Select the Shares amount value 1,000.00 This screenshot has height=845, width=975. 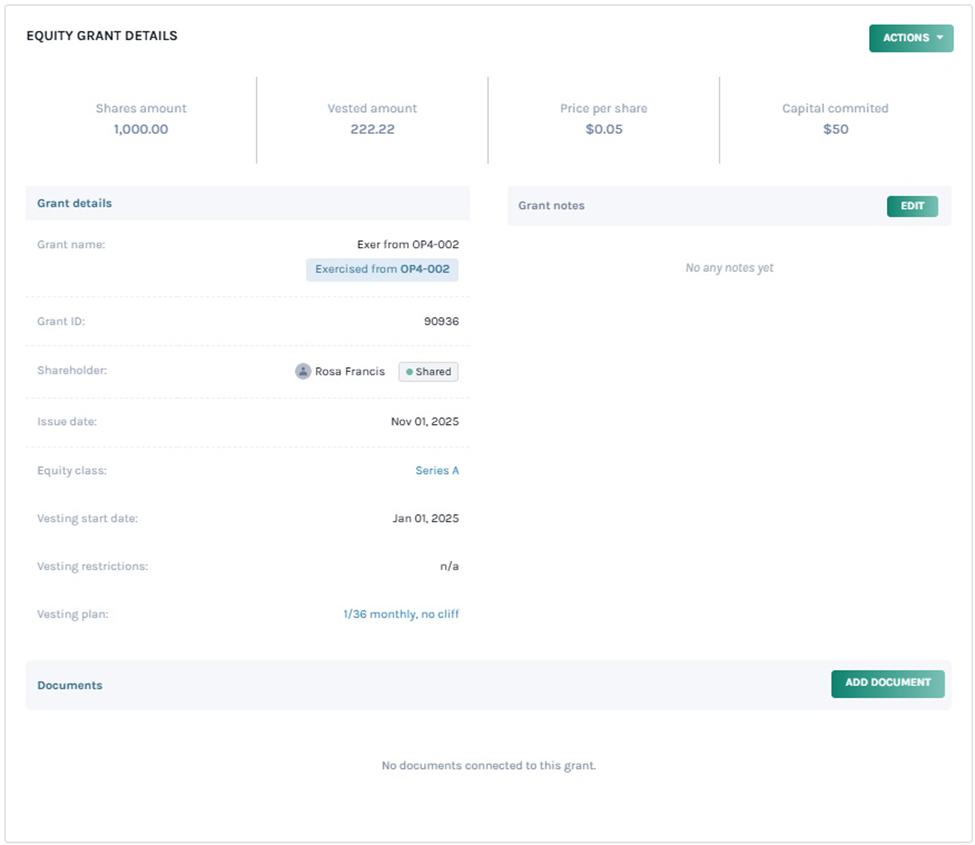point(141,129)
